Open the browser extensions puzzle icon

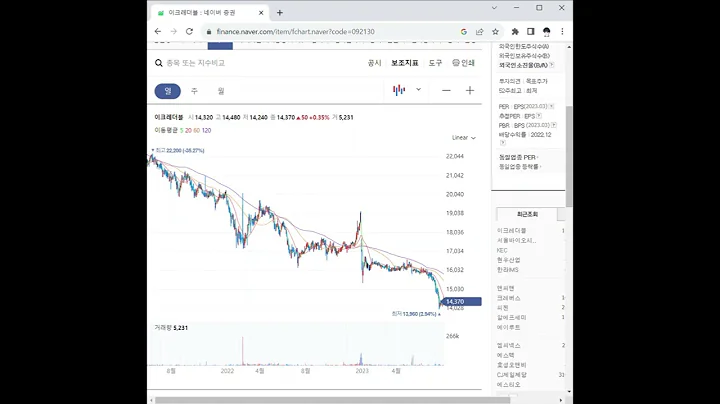pyautogui.click(x=515, y=32)
